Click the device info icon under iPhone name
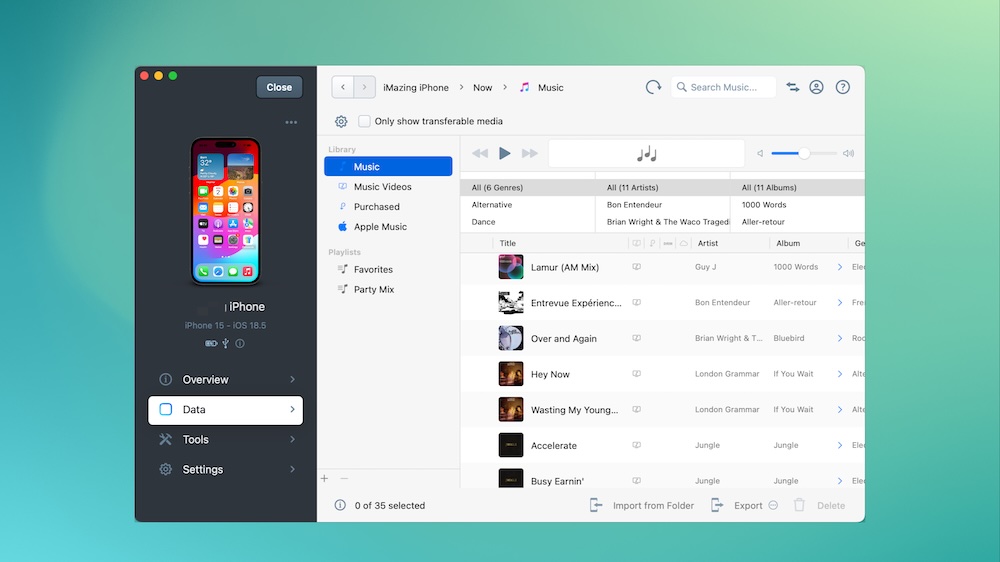The width and height of the screenshot is (1000, 562). tap(240, 343)
